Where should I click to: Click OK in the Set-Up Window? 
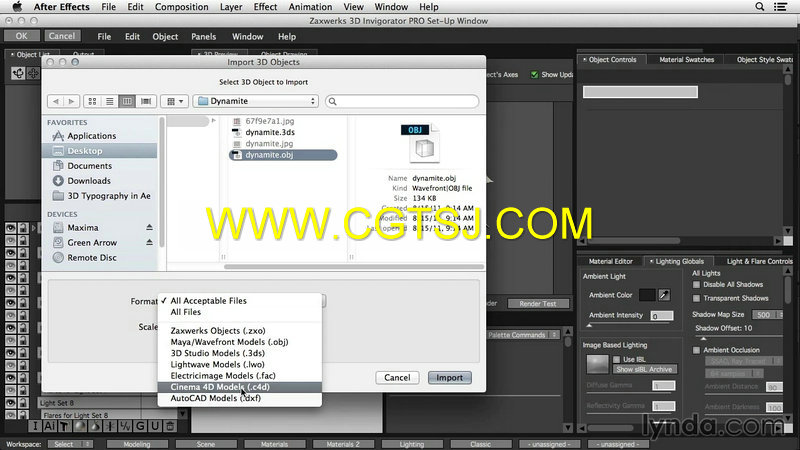coord(21,36)
